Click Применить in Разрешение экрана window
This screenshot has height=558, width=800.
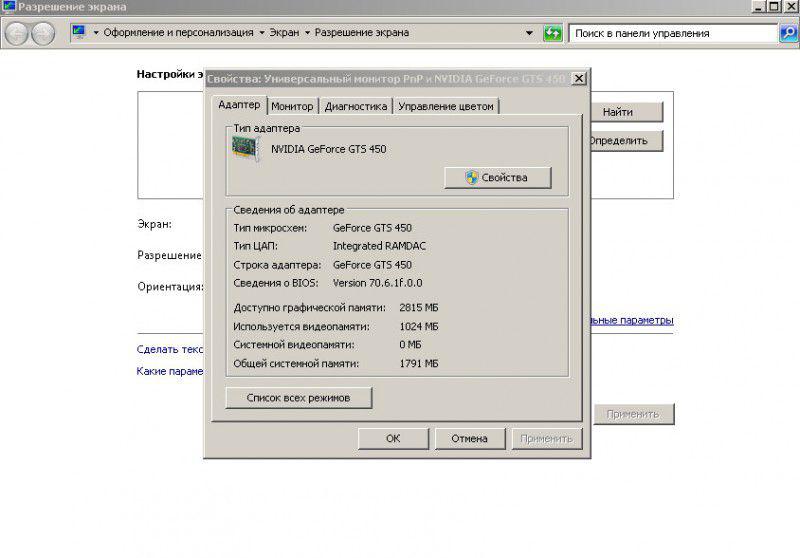tap(634, 414)
